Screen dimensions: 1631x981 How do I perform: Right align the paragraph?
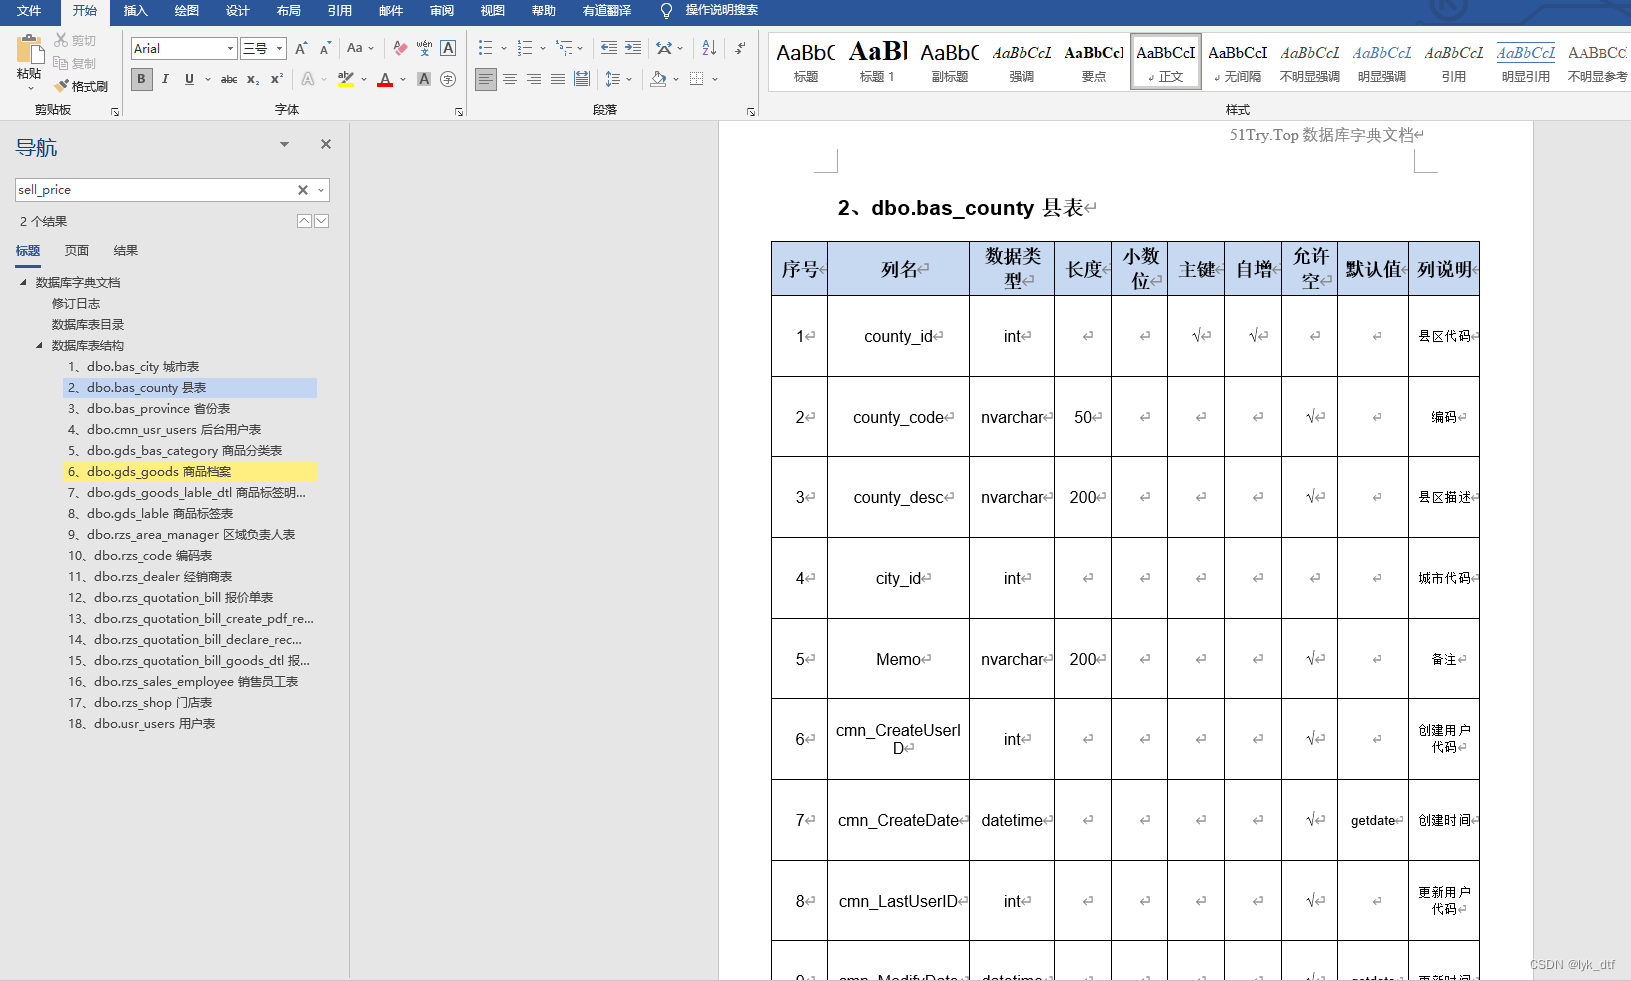pyautogui.click(x=534, y=79)
